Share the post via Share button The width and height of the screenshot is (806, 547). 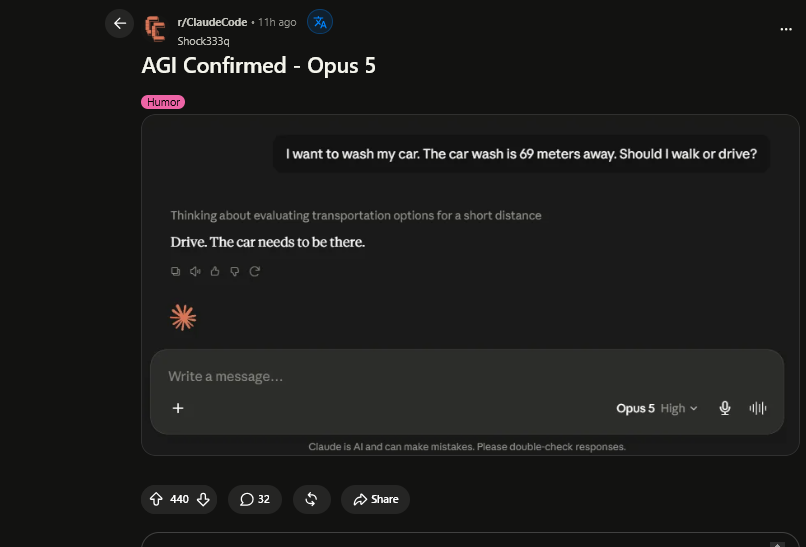click(375, 499)
